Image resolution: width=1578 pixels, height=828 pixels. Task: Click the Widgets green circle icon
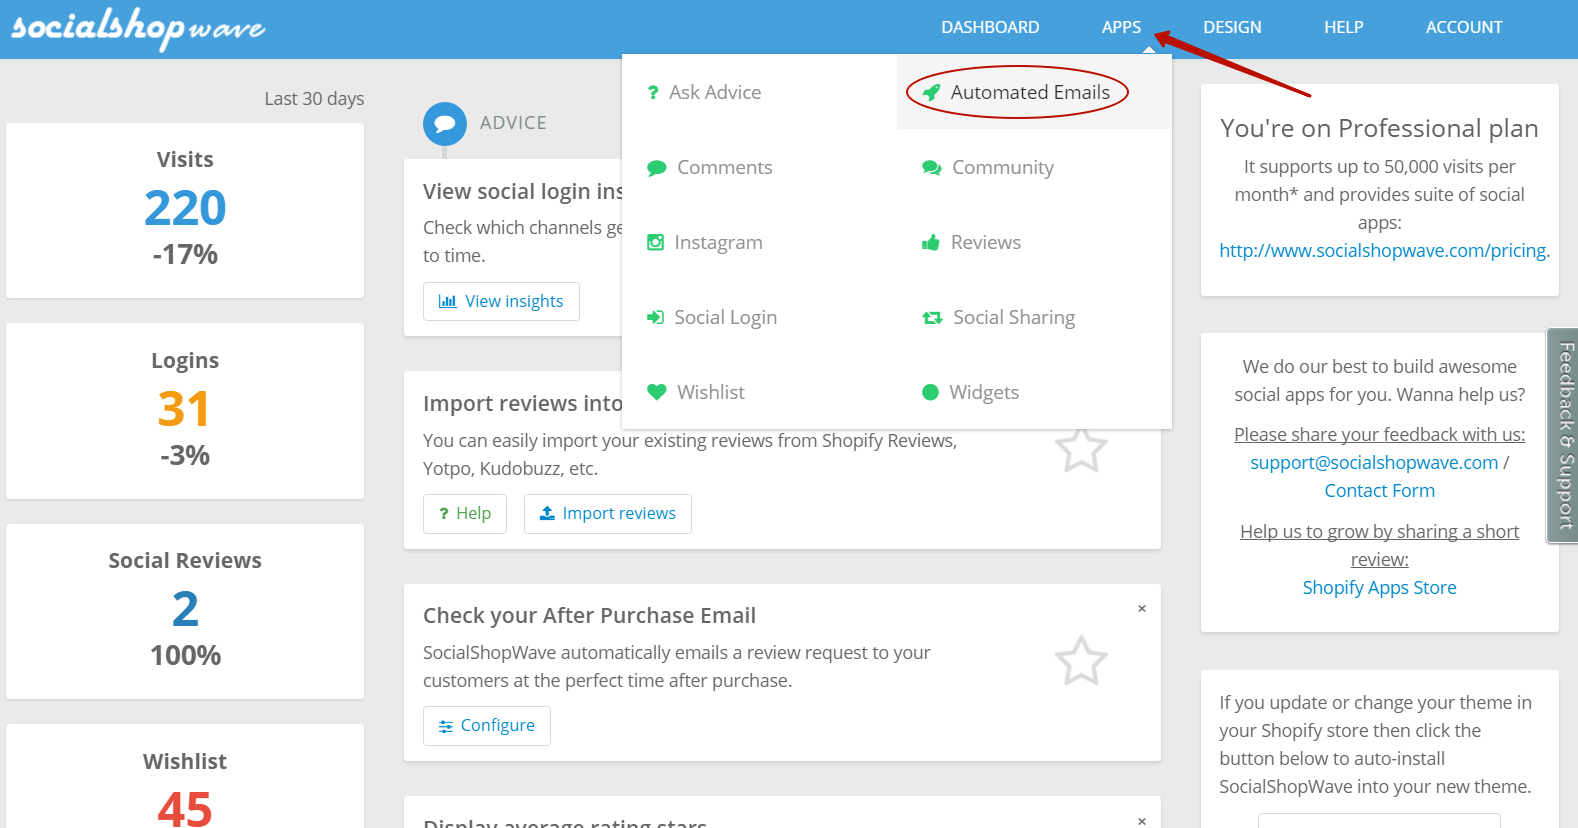pyautogui.click(x=930, y=392)
